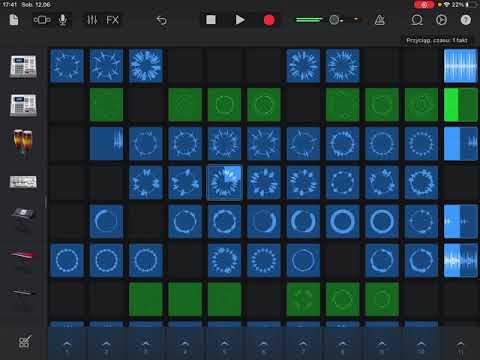The width and height of the screenshot is (480, 360).
Task: Open Help question mark button
Action: [466, 20]
